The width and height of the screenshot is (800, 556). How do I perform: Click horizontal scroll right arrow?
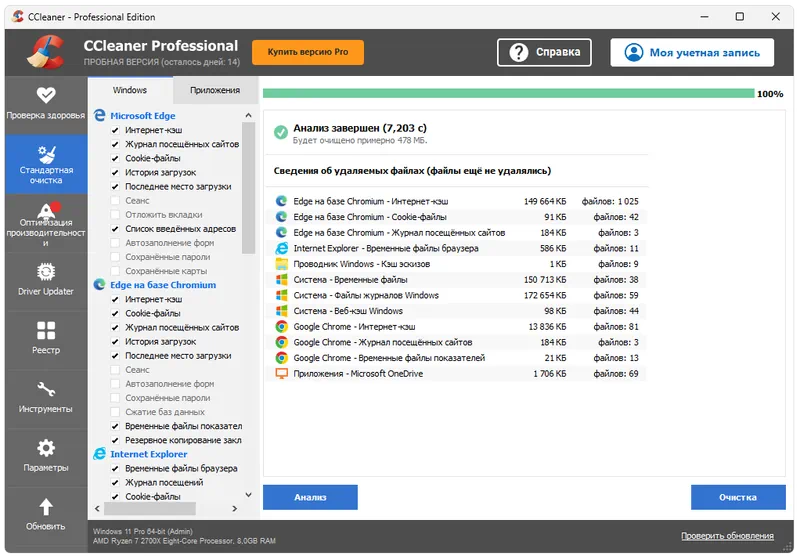(235, 509)
